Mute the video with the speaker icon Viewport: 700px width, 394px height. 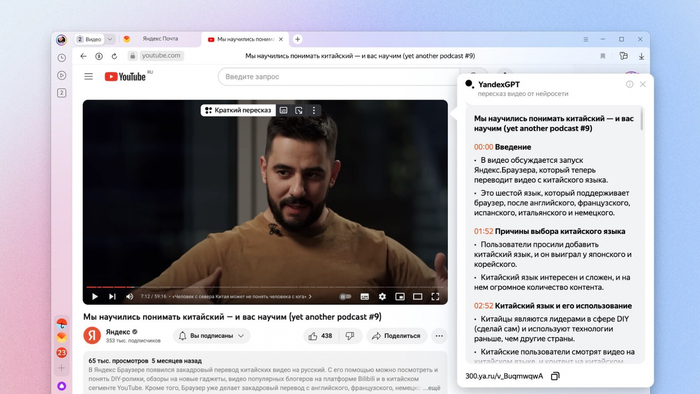129,296
